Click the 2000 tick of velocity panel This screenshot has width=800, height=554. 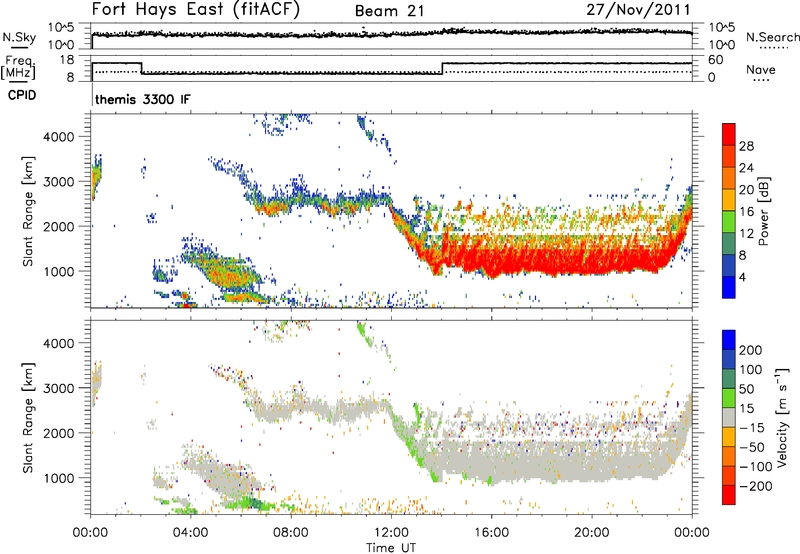tap(58, 433)
